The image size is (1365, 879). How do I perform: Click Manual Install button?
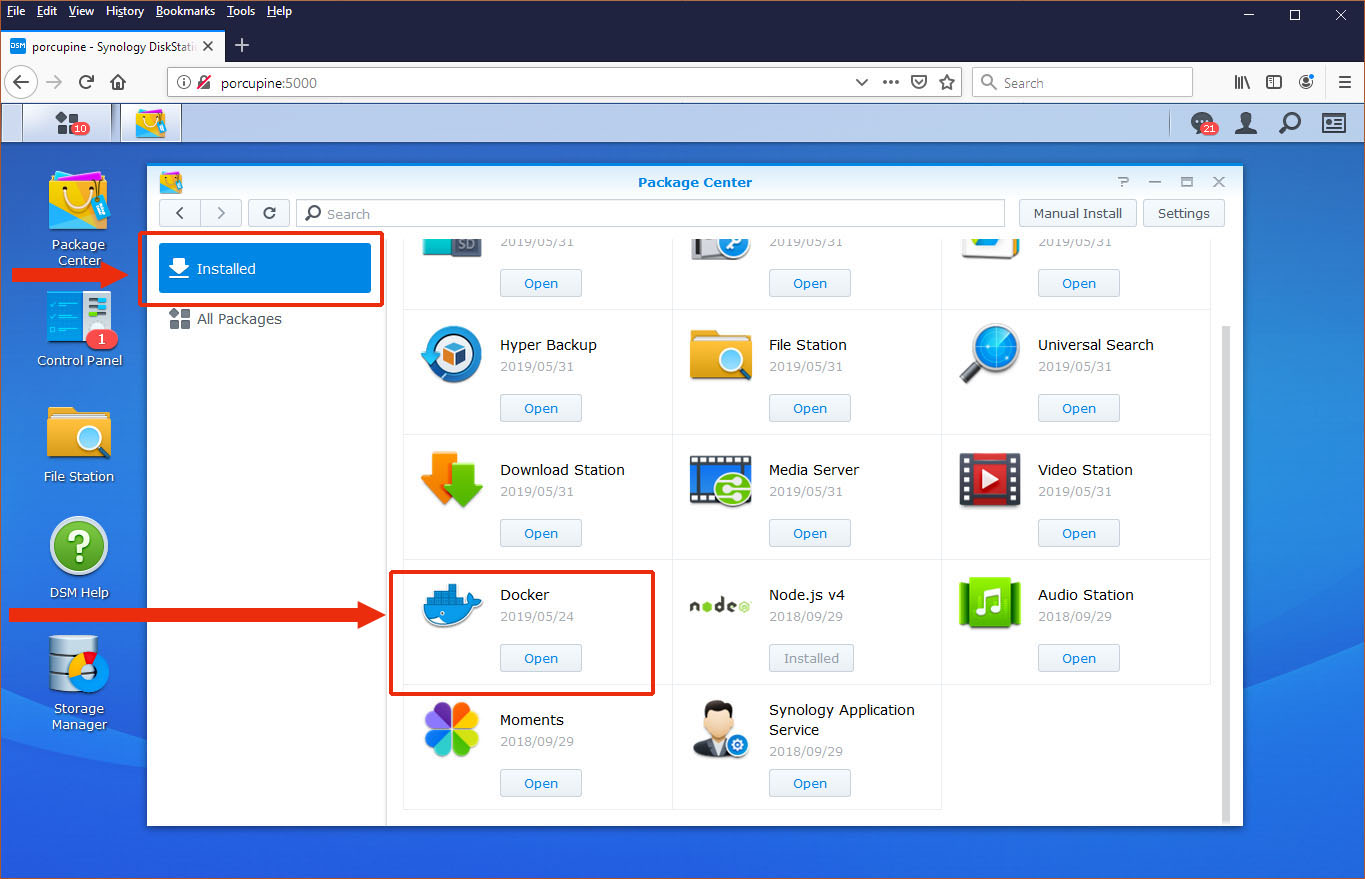(1077, 213)
